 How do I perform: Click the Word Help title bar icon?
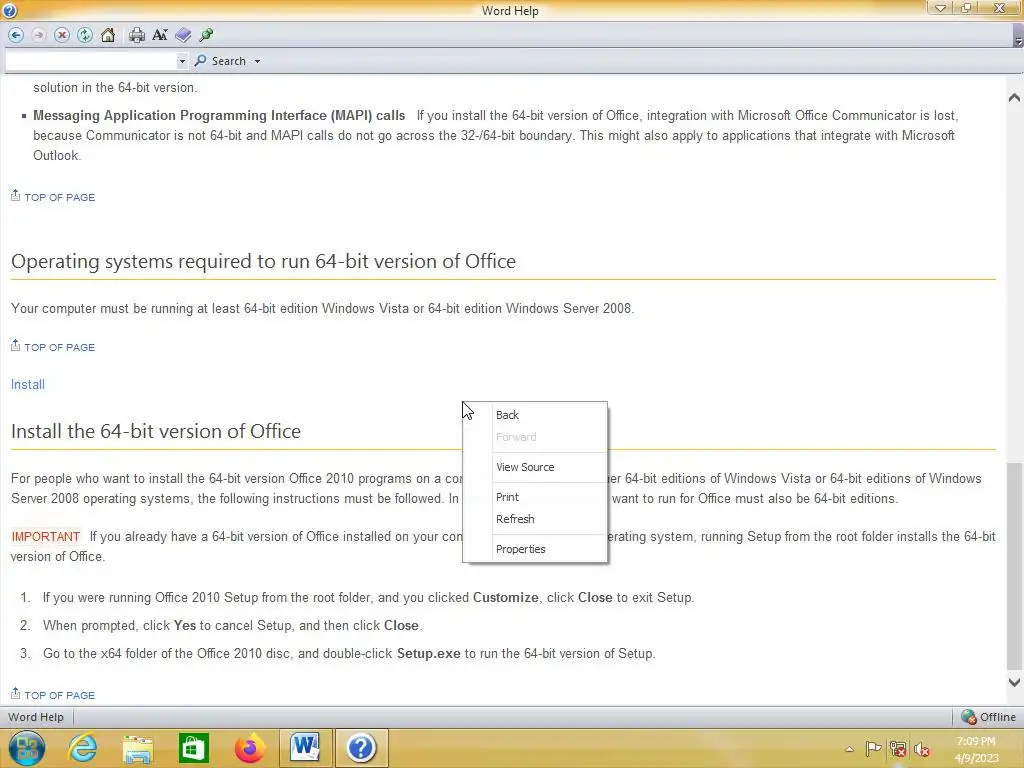(9, 10)
